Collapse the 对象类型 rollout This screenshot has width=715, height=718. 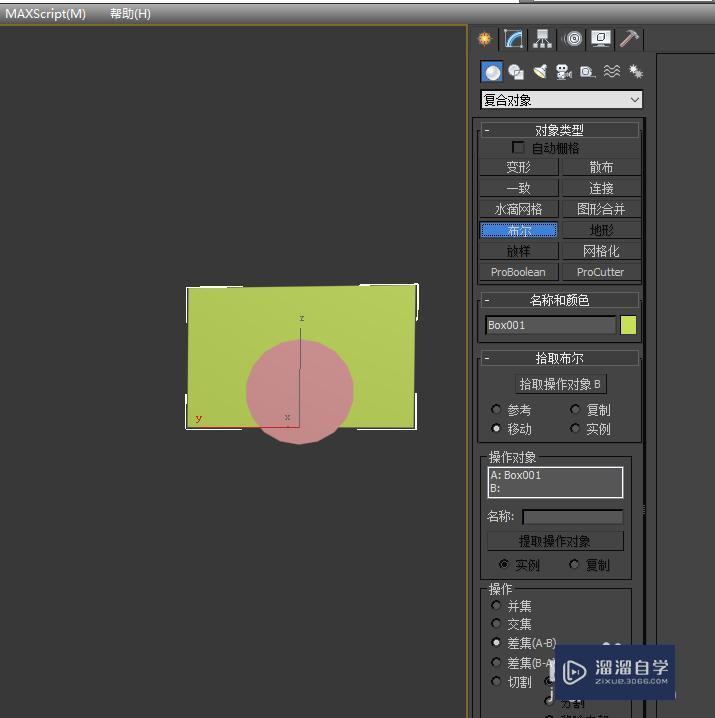coord(559,130)
